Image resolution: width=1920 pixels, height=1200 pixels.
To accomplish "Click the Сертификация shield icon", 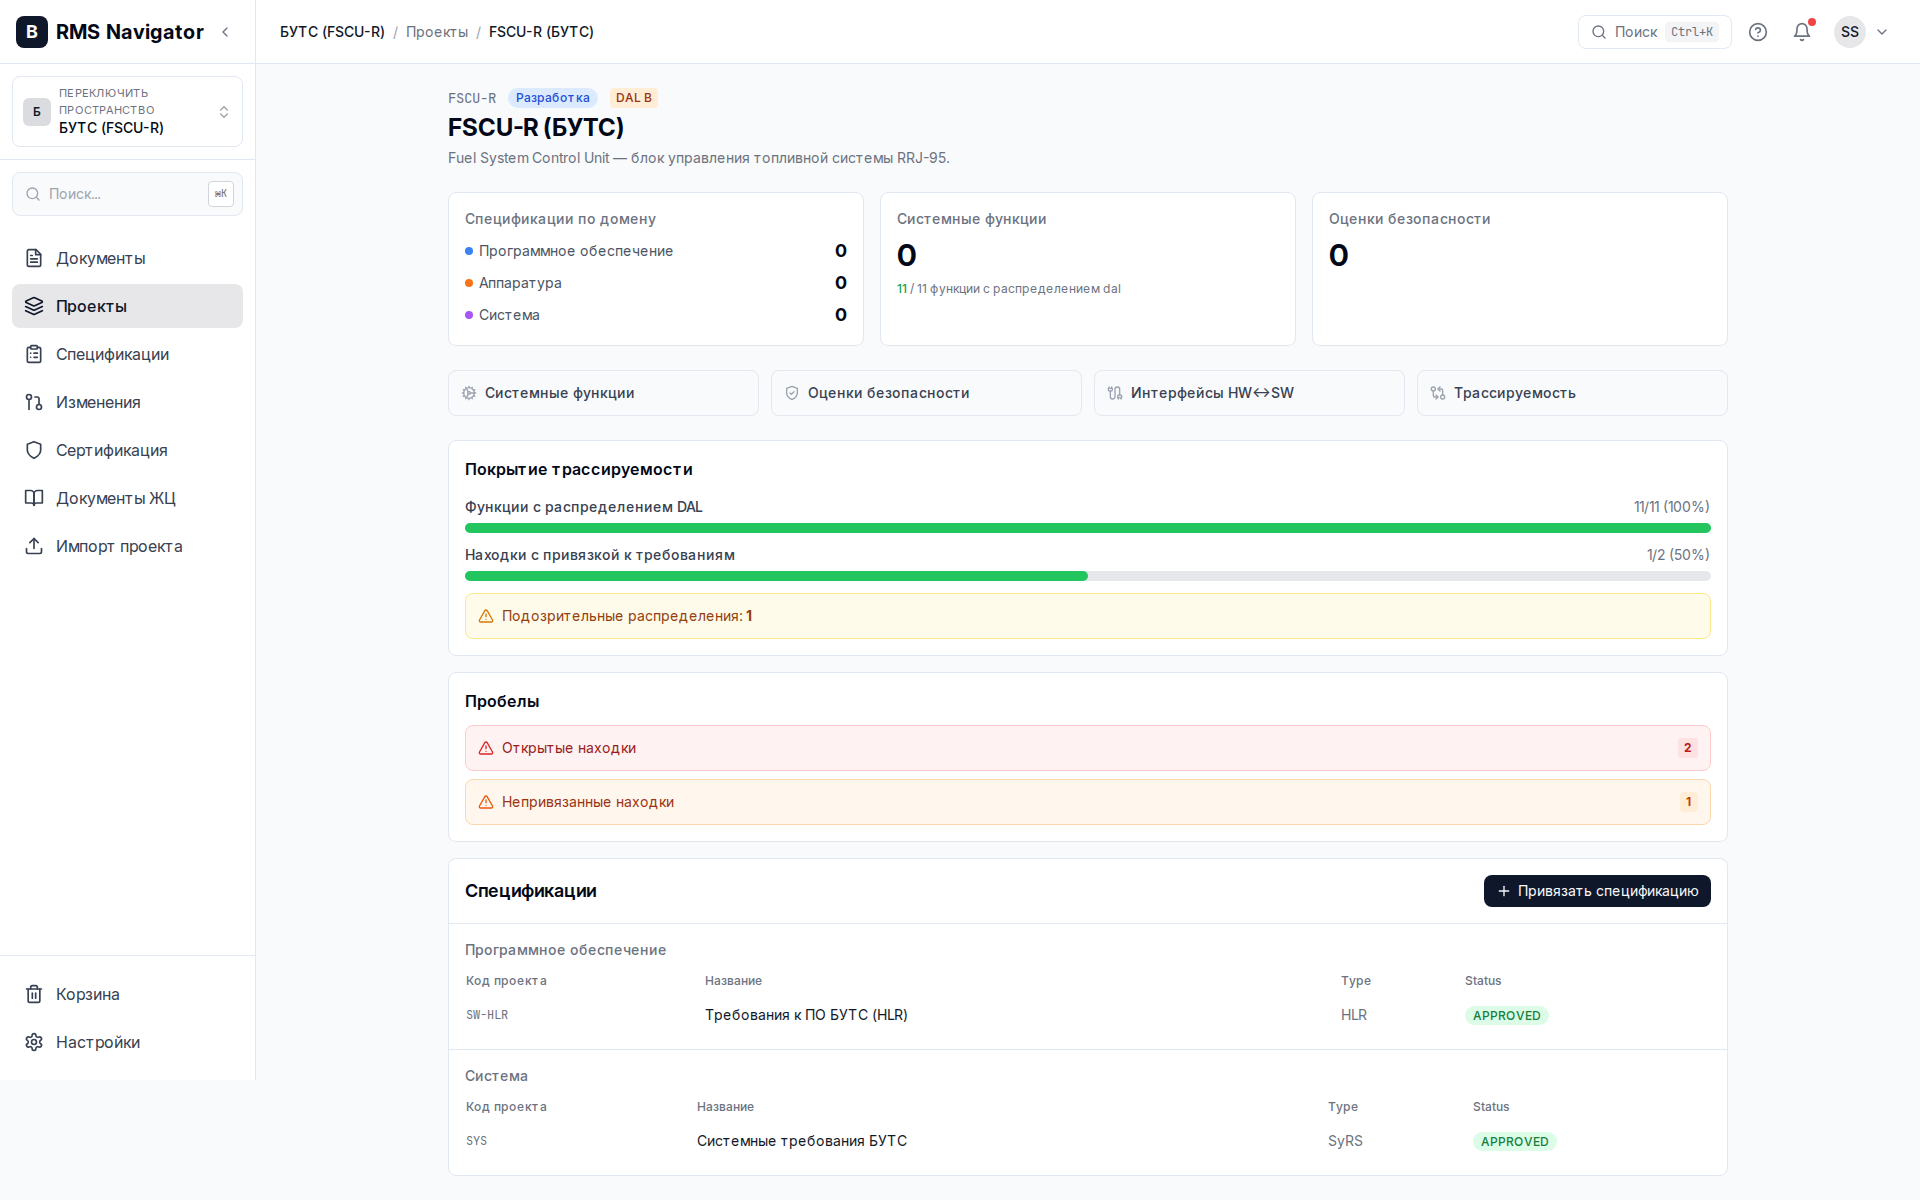I will [34, 450].
